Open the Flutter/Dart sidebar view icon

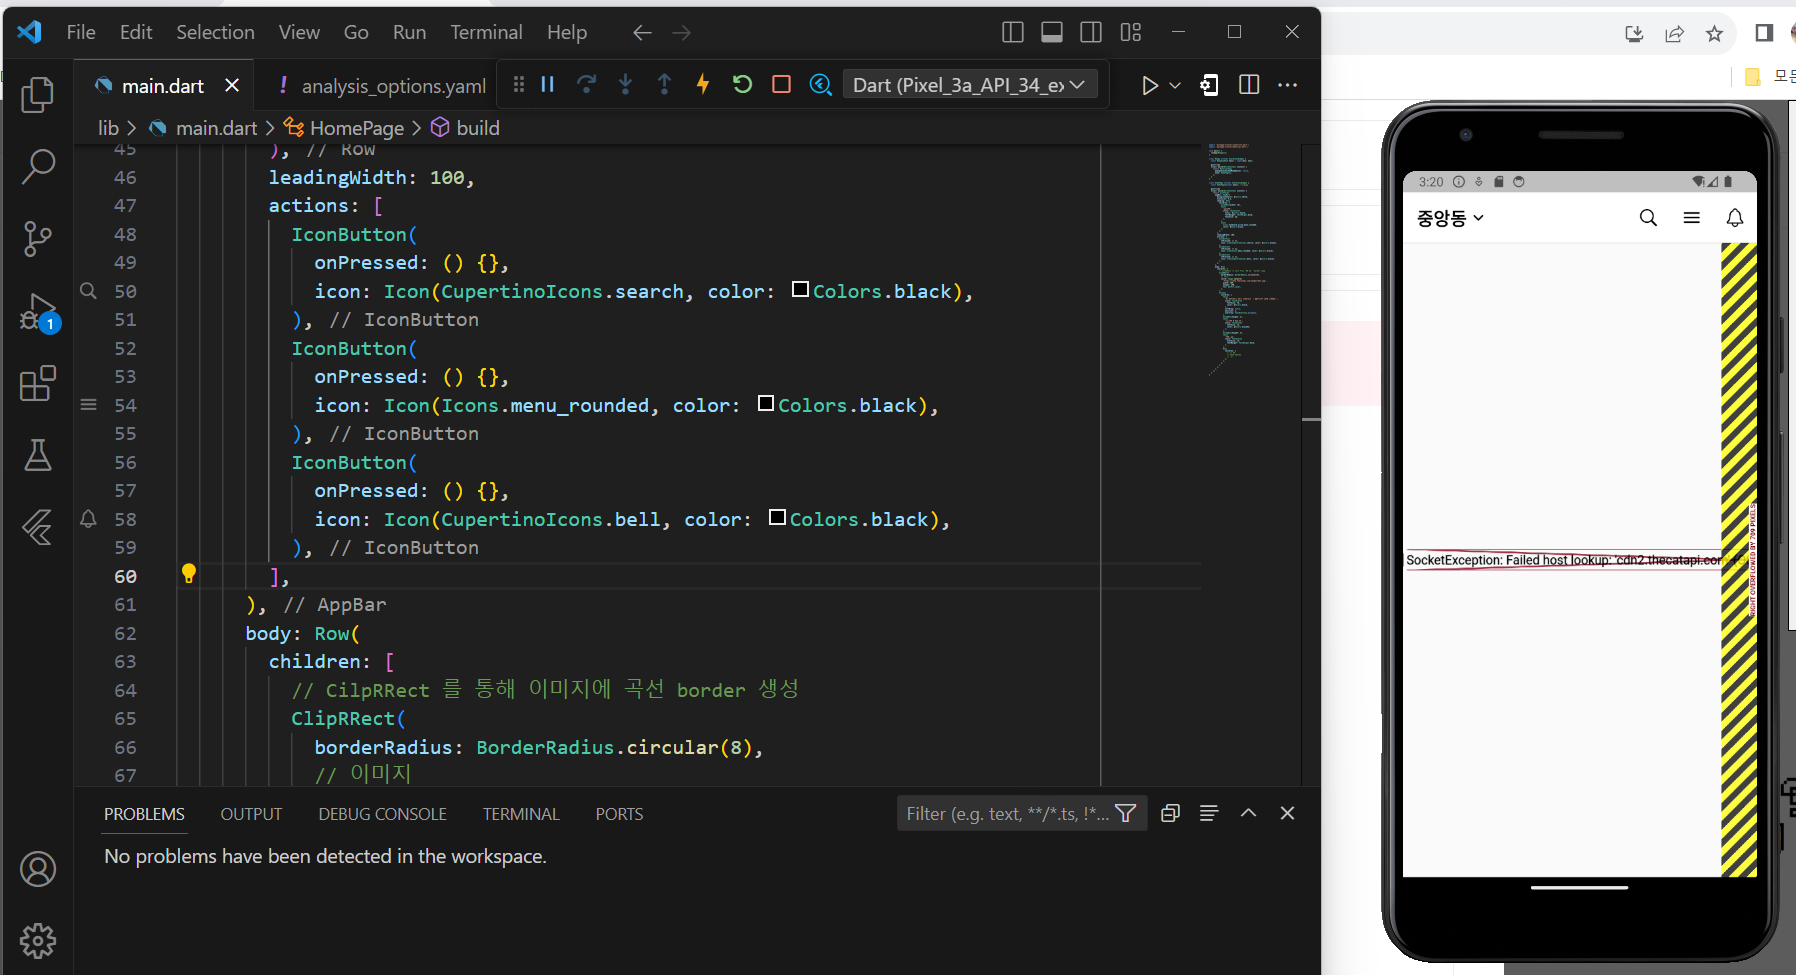click(x=37, y=527)
